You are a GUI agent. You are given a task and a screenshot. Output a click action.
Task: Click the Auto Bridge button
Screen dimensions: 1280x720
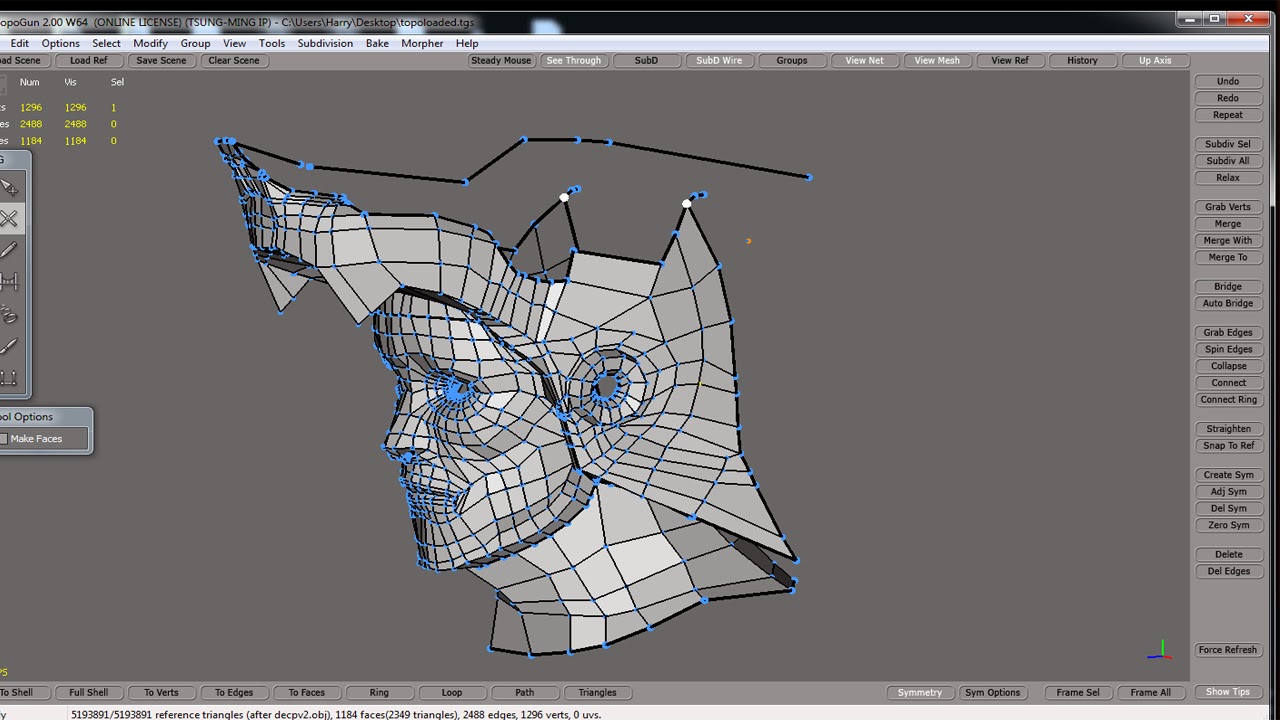pyautogui.click(x=1227, y=303)
